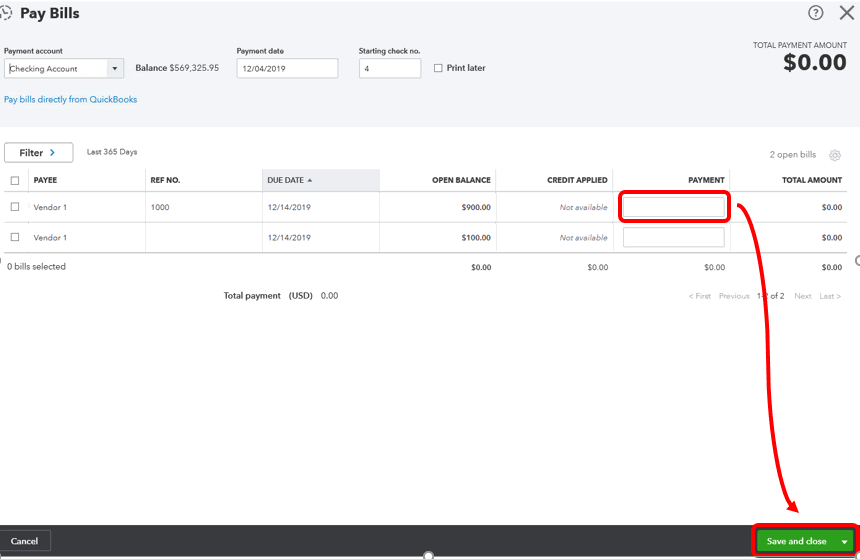Jump to Last page of bills
This screenshot has width=860, height=559.
pos(830,296)
